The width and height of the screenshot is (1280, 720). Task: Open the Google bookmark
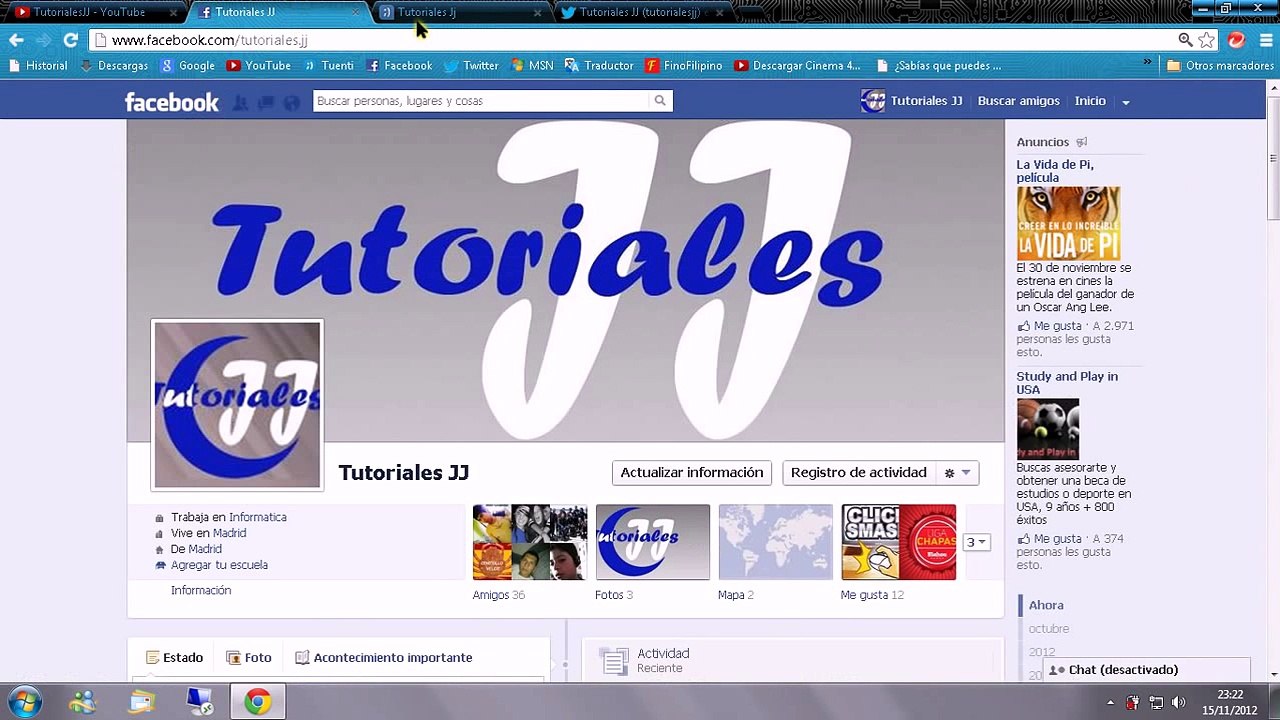(x=188, y=66)
